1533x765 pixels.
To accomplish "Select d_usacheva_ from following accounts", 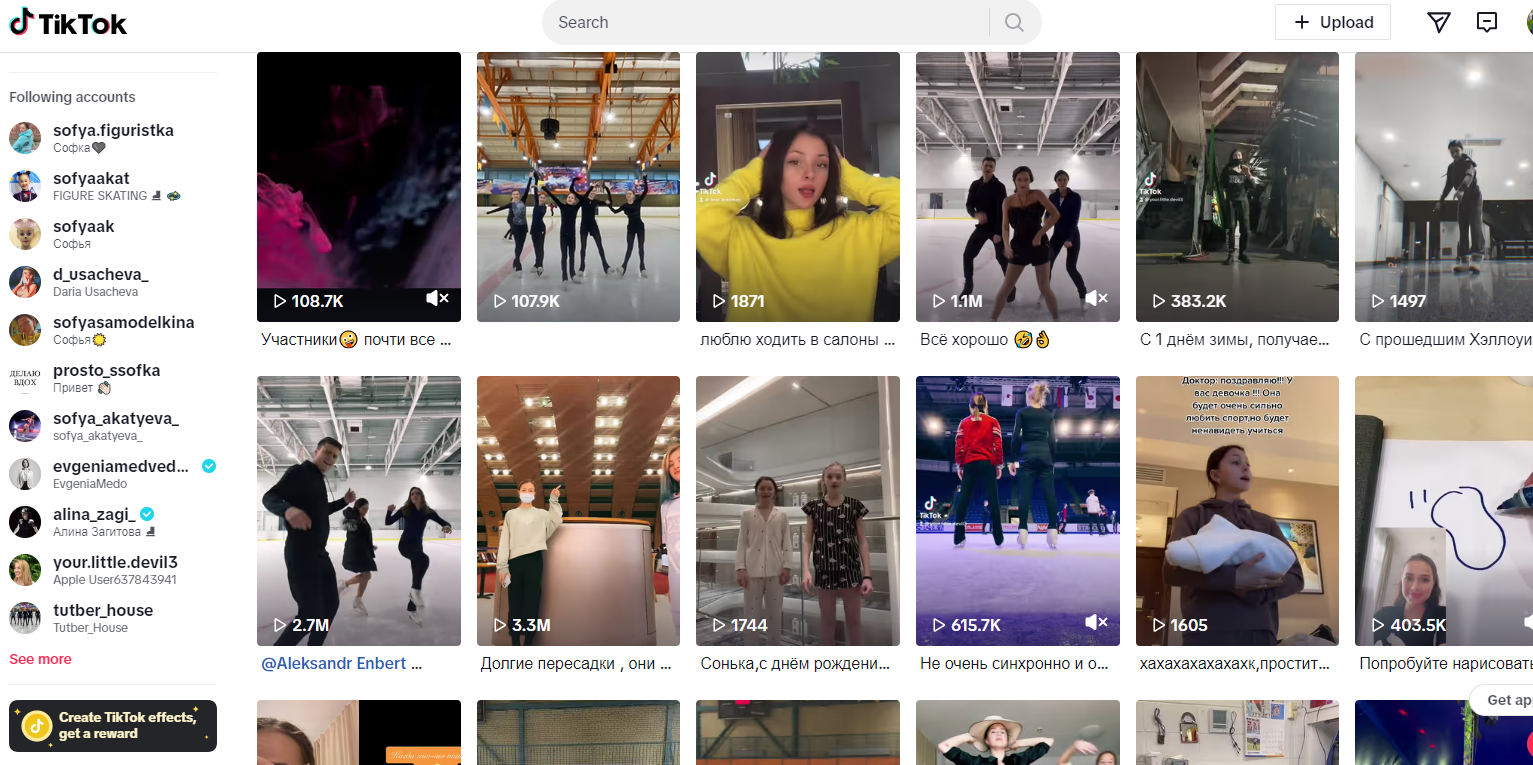I will tap(100, 274).
